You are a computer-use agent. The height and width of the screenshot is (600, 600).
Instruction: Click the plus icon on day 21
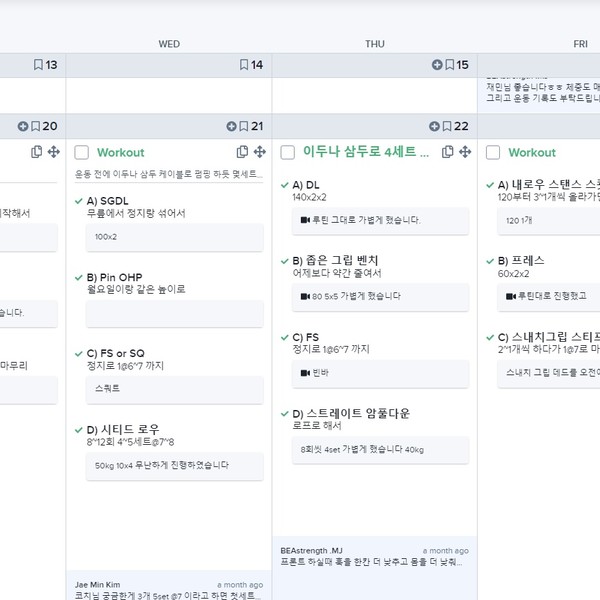[x=231, y=126]
